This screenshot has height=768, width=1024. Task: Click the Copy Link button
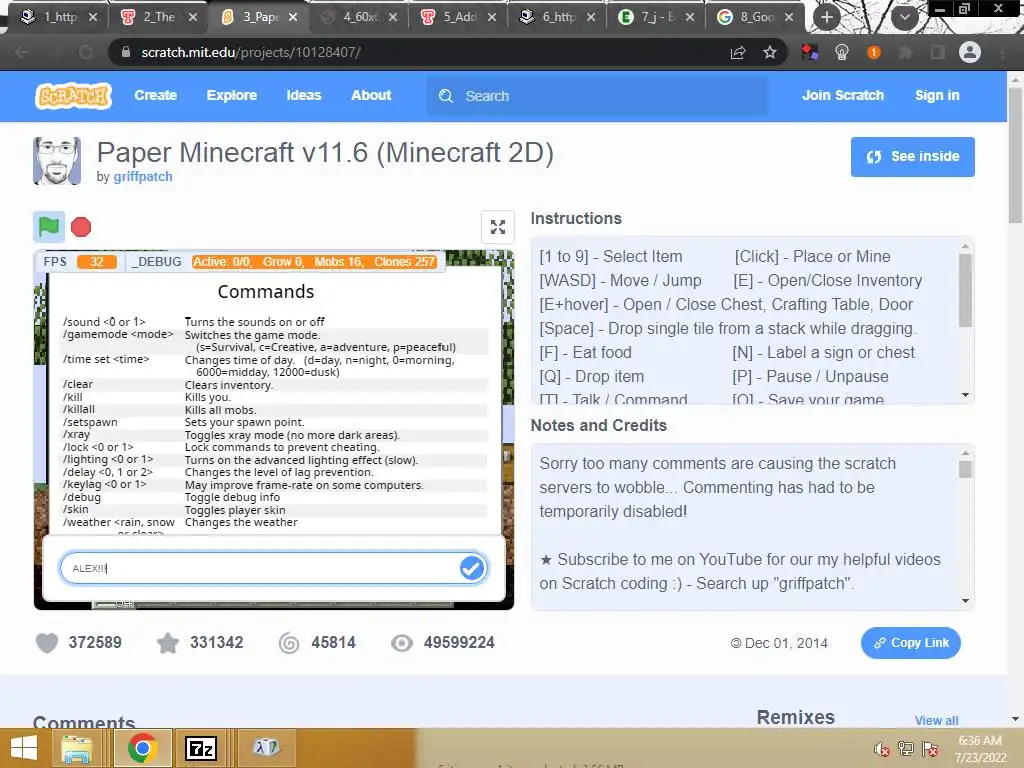tap(910, 643)
